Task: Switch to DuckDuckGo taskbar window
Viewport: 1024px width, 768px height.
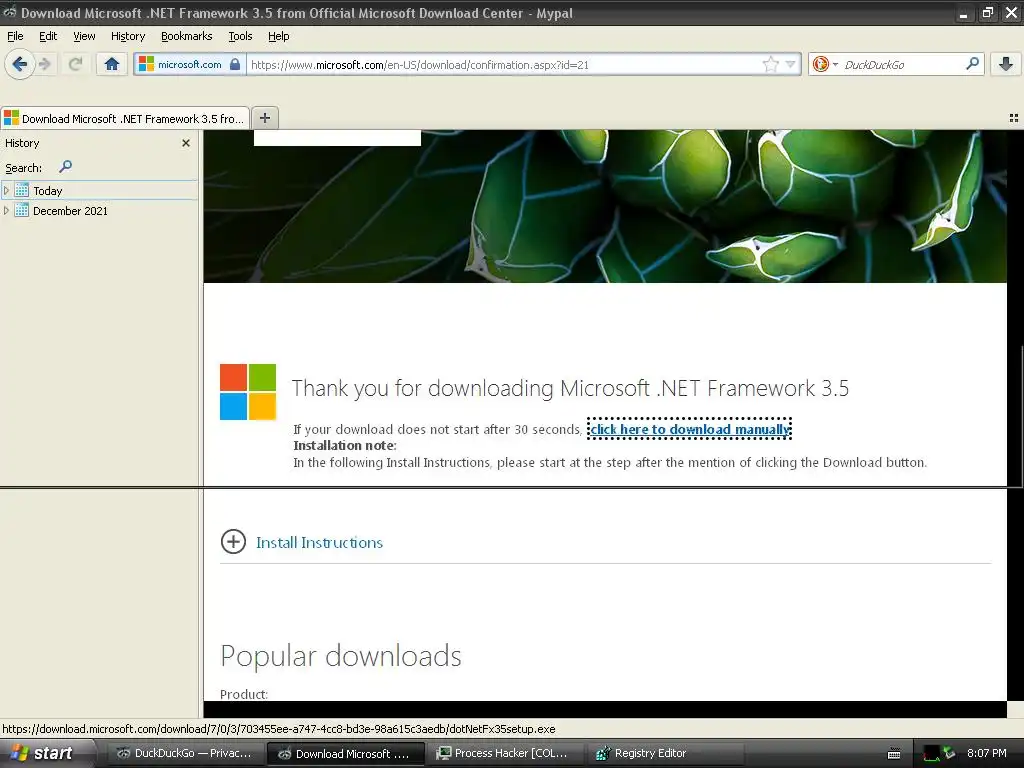Action: pos(185,753)
